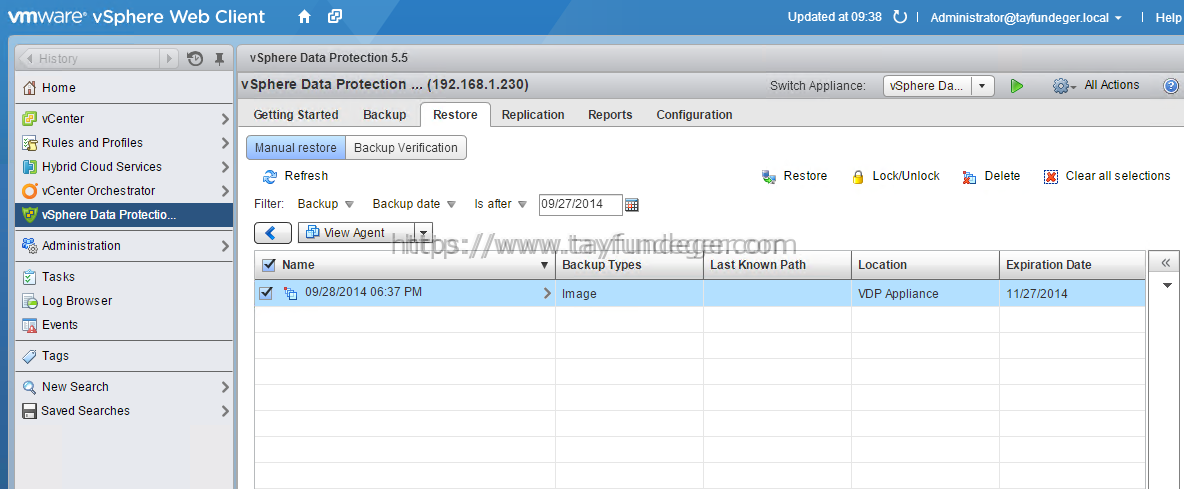This screenshot has width=1184, height=489.
Task: Click the 11/27/2014 expiration cell
Action: [1072, 294]
